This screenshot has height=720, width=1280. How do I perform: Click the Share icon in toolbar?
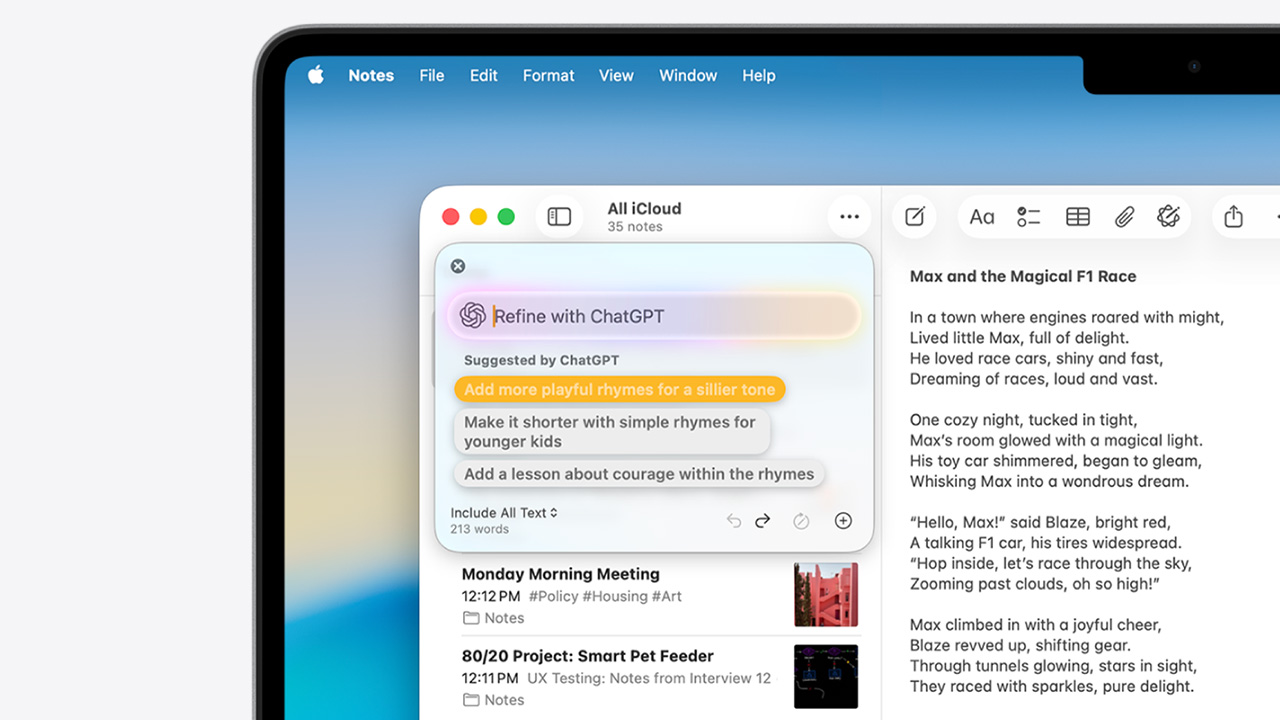click(1233, 217)
